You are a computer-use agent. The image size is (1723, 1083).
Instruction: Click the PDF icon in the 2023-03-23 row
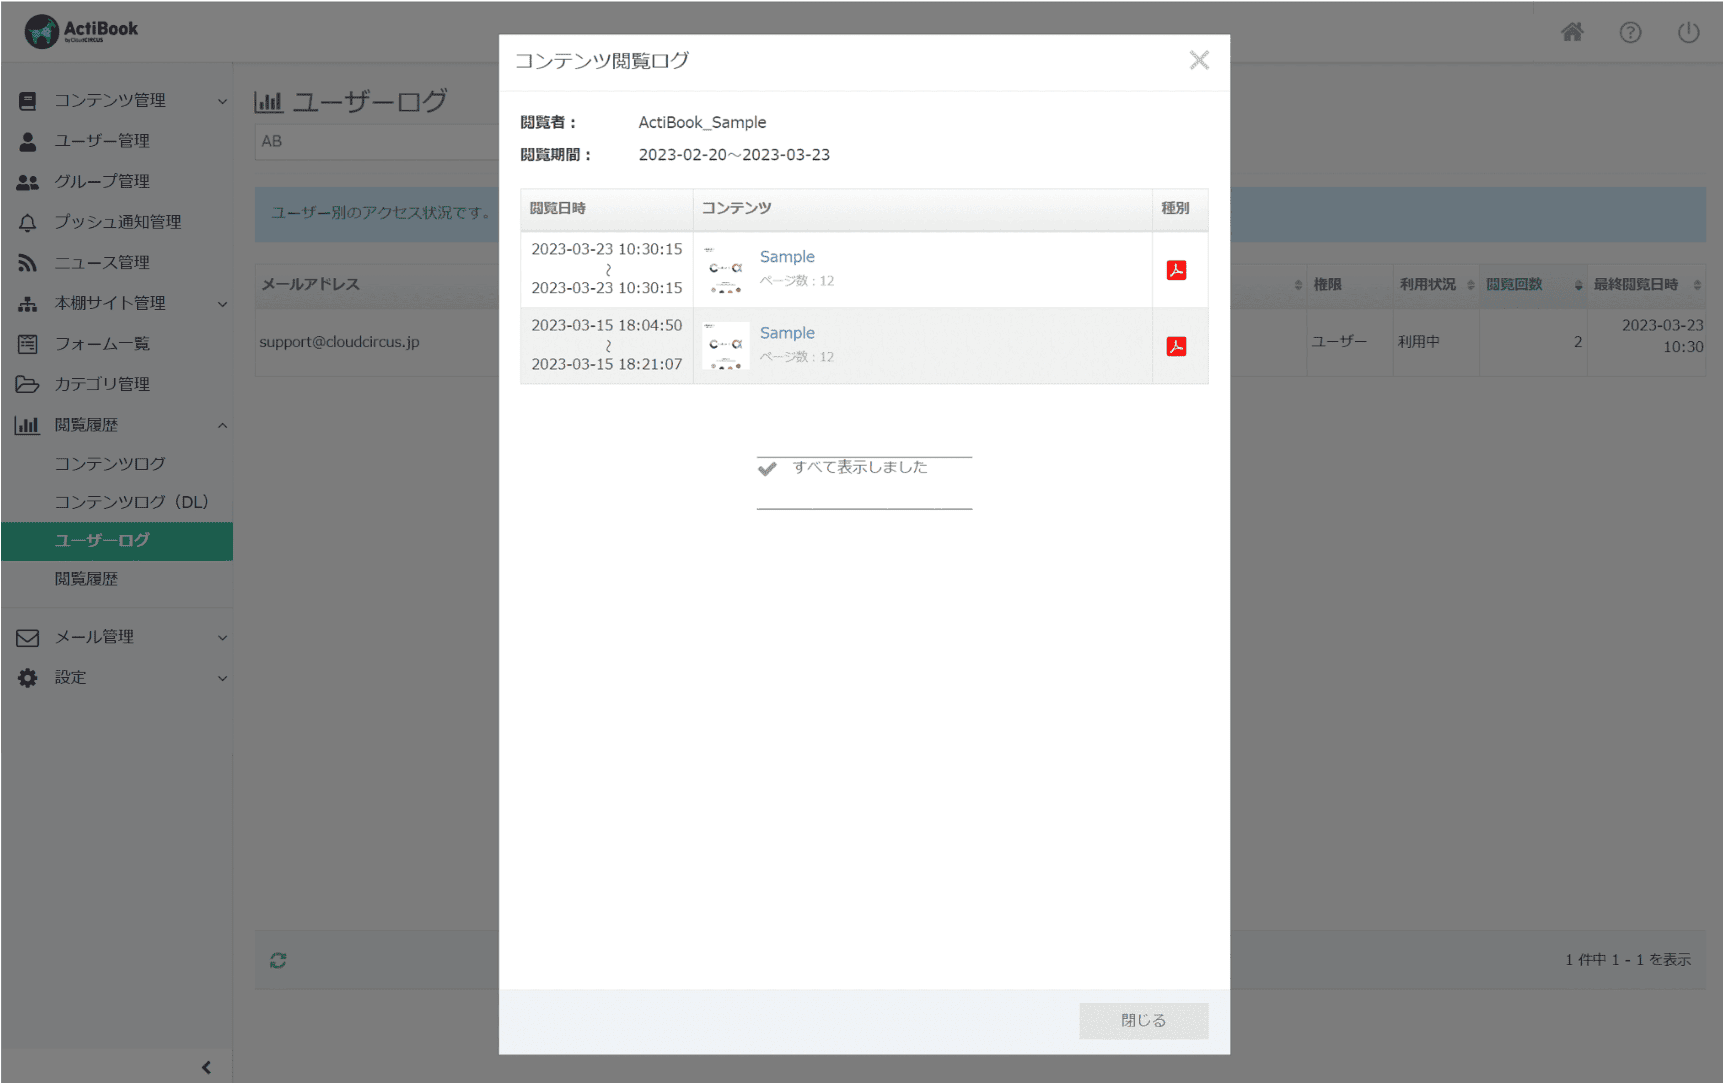[1176, 270]
